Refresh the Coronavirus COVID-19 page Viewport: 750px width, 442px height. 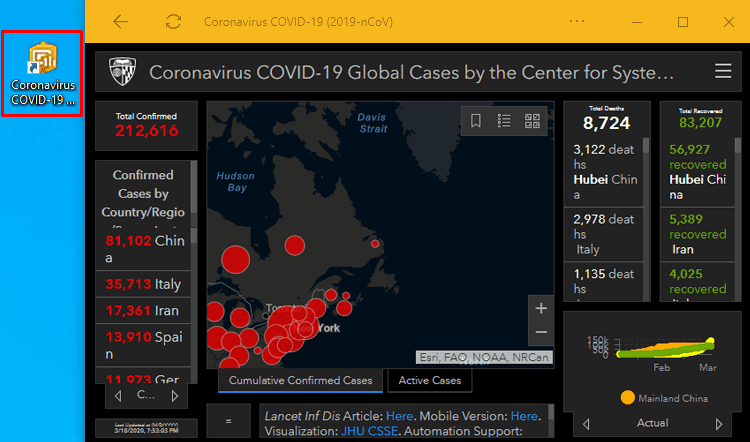click(173, 22)
